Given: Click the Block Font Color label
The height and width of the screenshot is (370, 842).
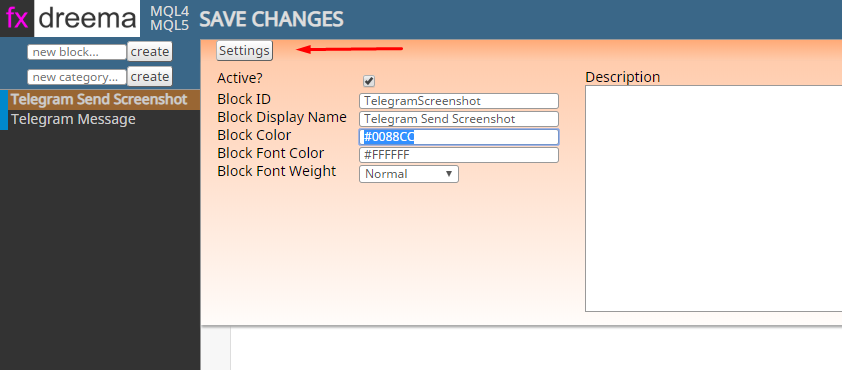Looking at the screenshot, I should tap(271, 153).
